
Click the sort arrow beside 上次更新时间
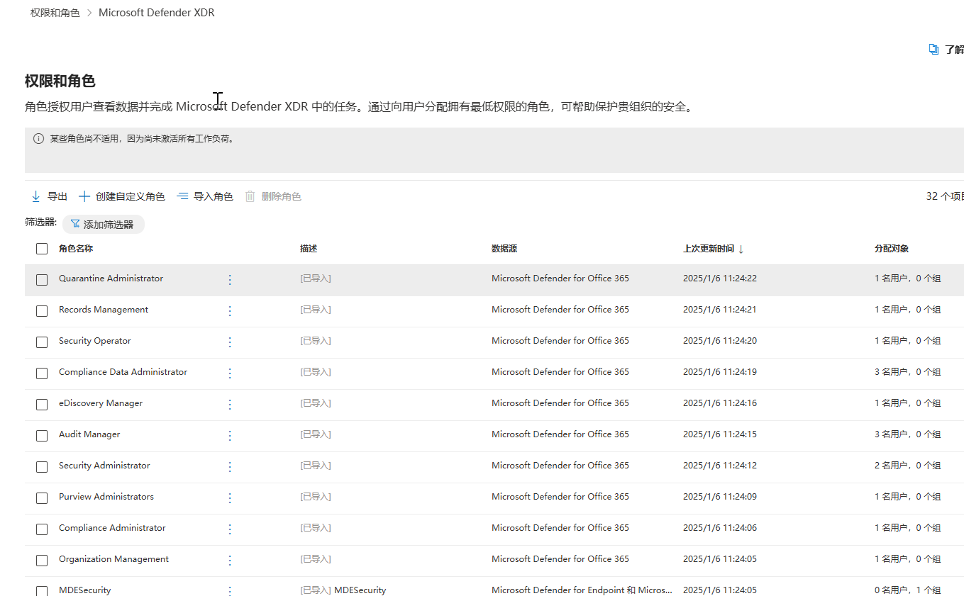741,249
